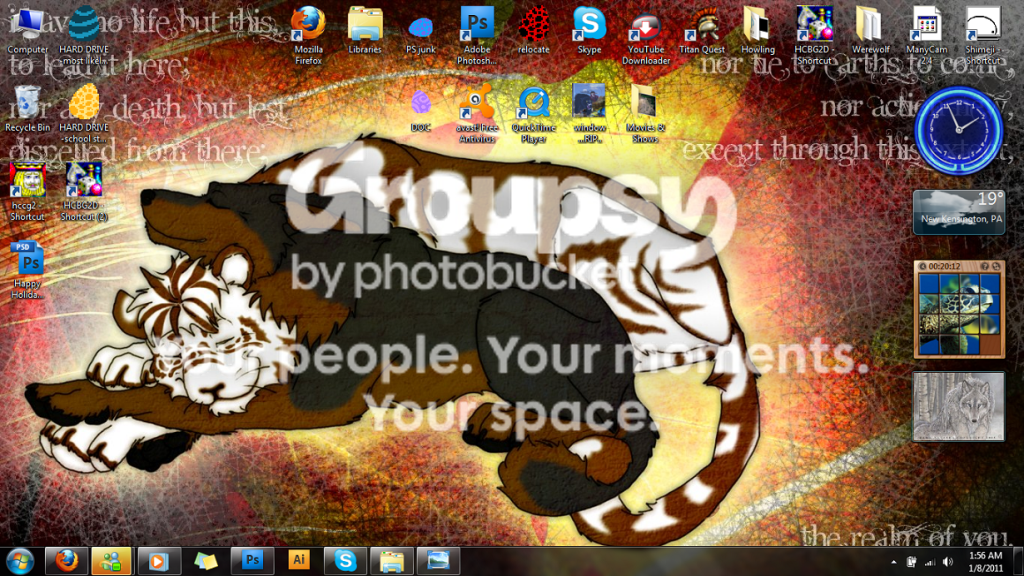
Task: Select the avast! Free Antivirus shortcut
Action: (477, 114)
